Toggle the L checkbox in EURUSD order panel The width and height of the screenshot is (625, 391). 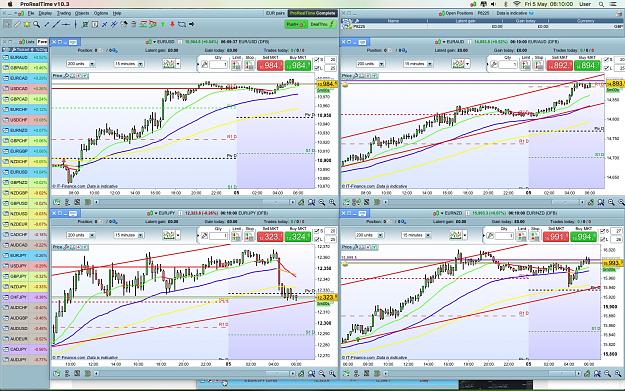click(x=317, y=68)
